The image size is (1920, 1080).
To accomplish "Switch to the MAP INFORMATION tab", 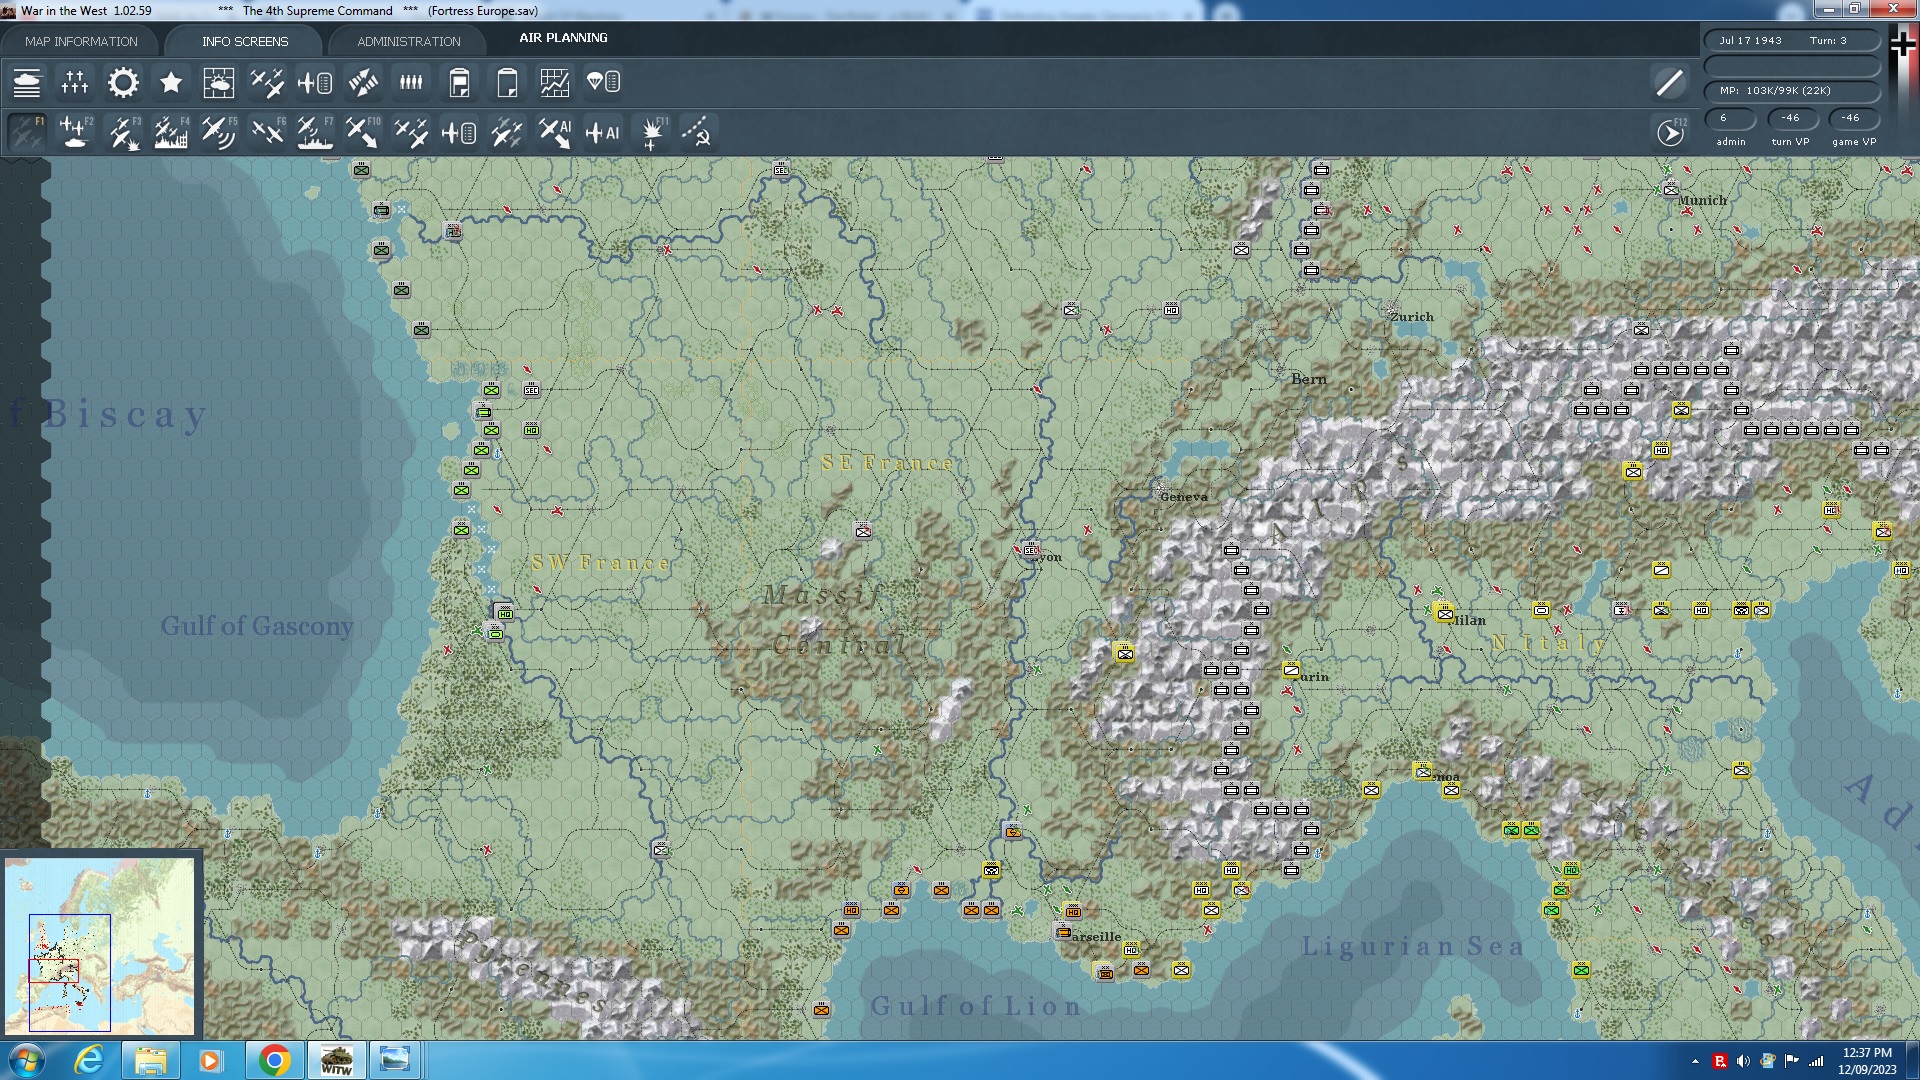I will click(x=81, y=41).
